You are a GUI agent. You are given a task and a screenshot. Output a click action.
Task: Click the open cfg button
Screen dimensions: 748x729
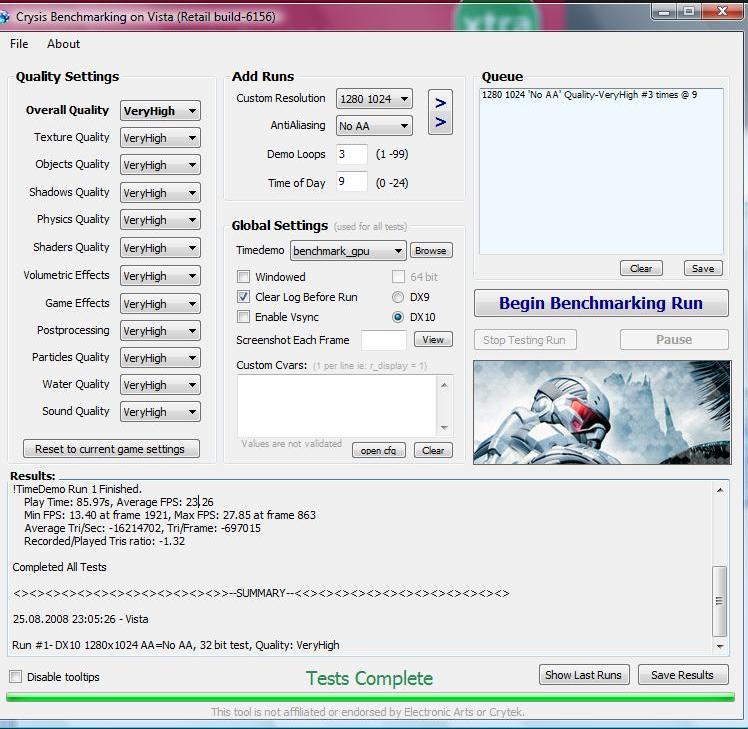(379, 450)
